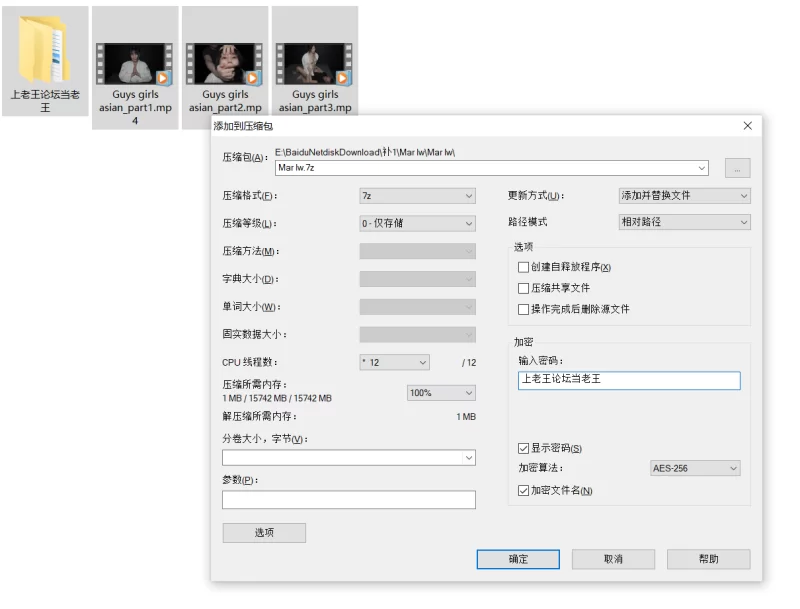Open the 更新方式 dropdown
This screenshot has height=609, width=800.
[684, 195]
